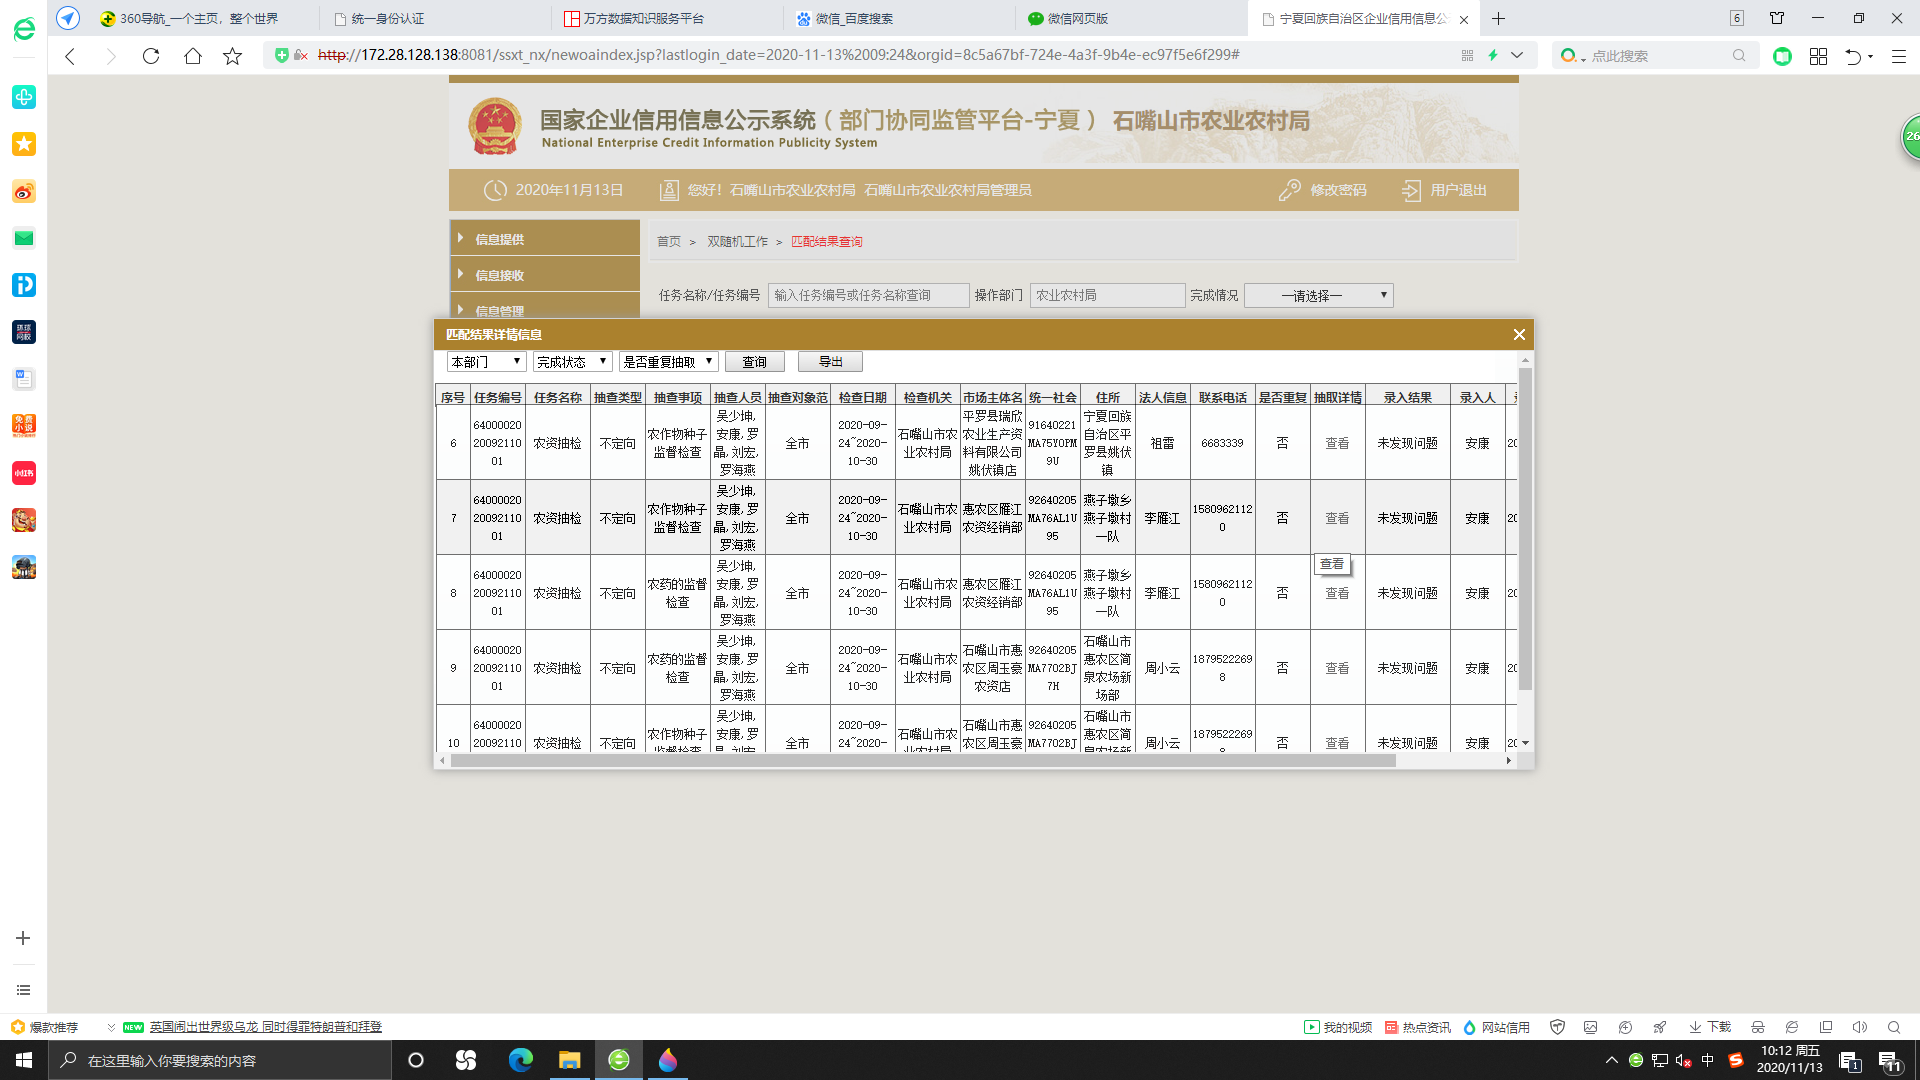
Task: Expand 信息提供 menu section
Action: (x=499, y=239)
